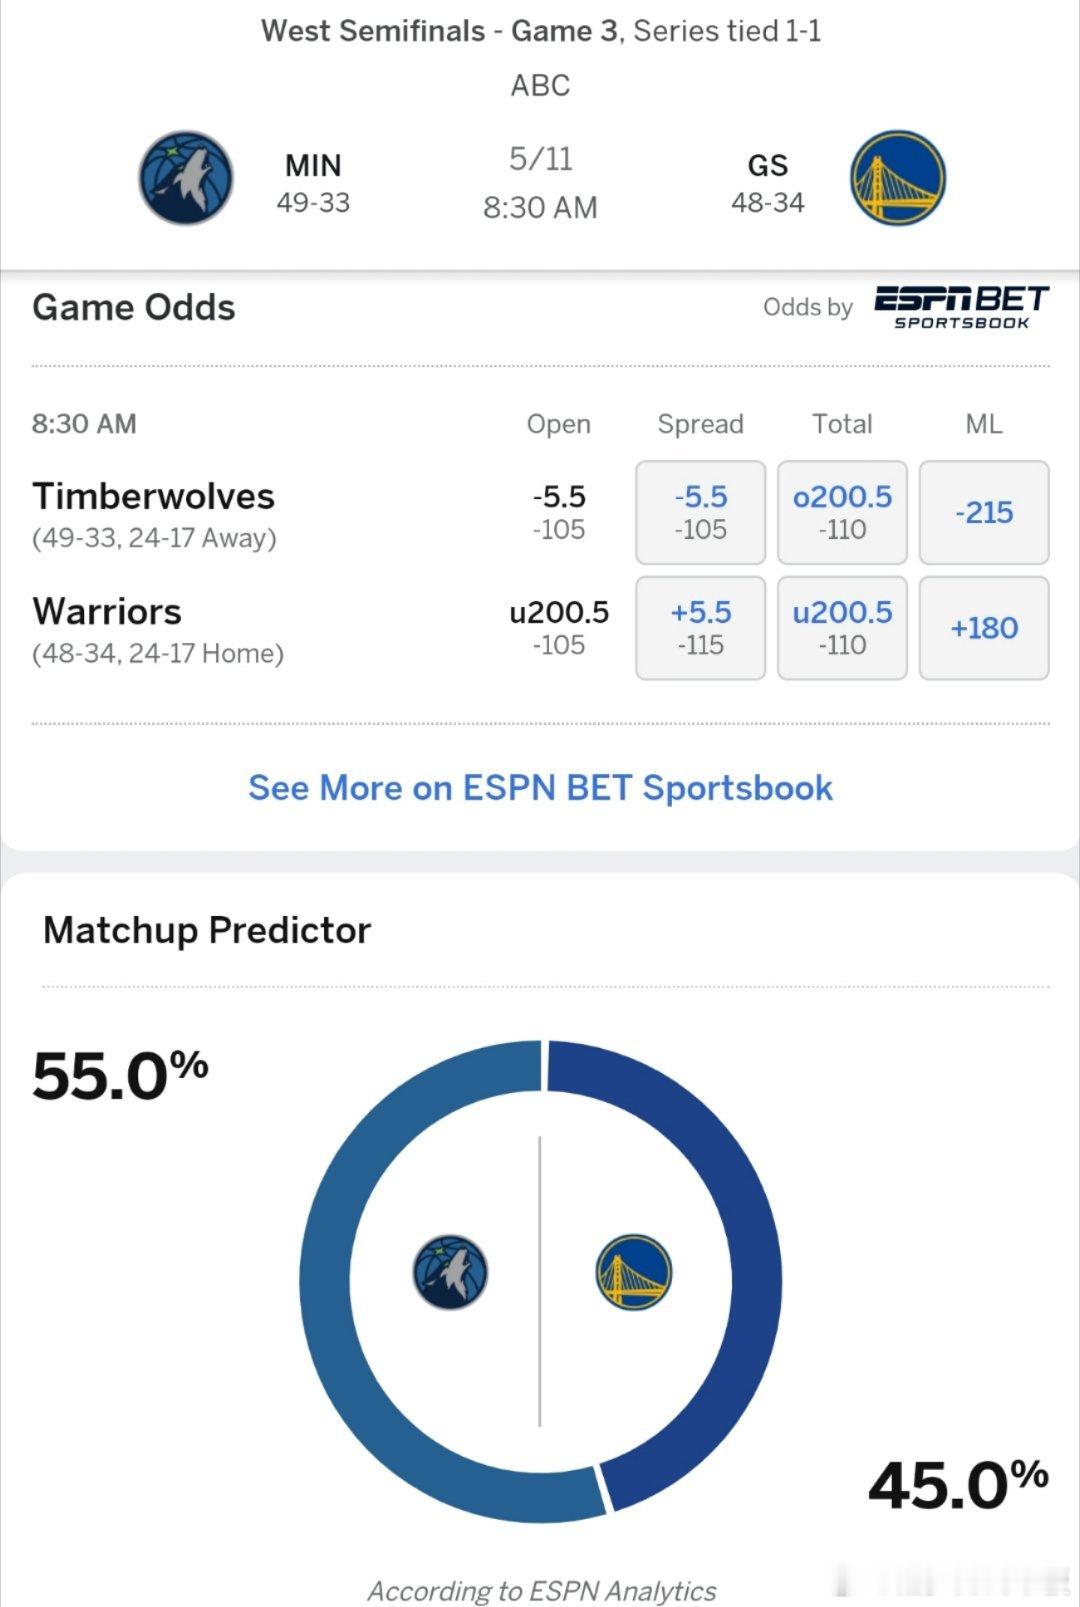This screenshot has height=1607, width=1080.
Task: Choose Warriors +180 moneyline
Action: click(x=984, y=628)
